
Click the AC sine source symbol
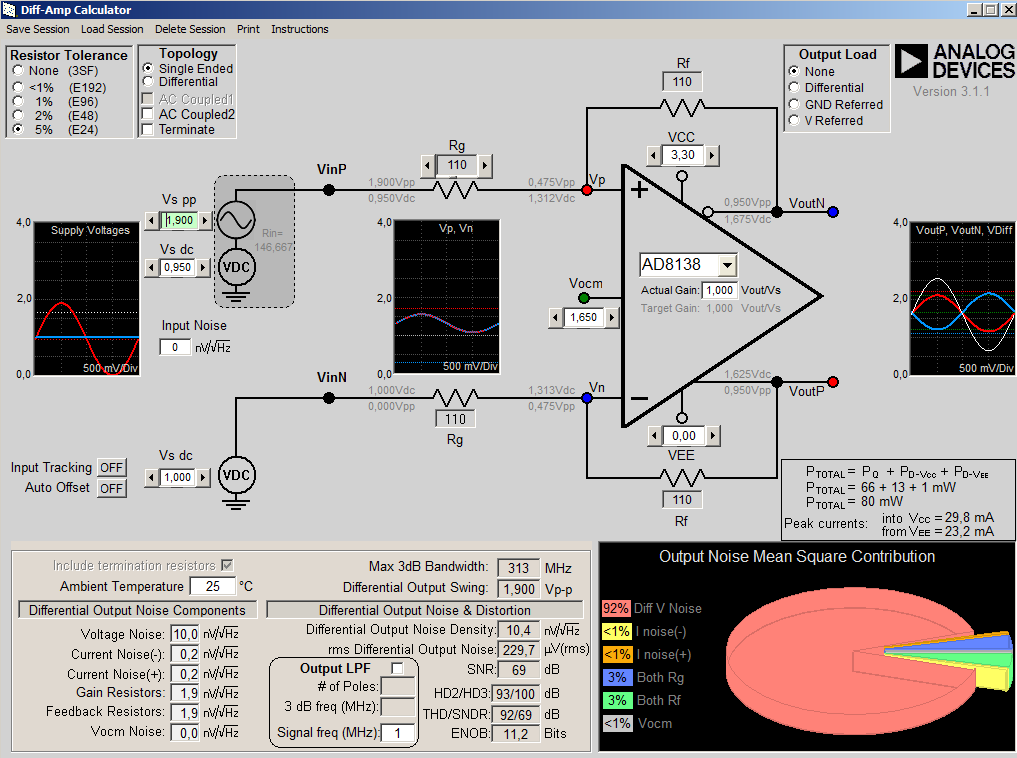[x=236, y=220]
